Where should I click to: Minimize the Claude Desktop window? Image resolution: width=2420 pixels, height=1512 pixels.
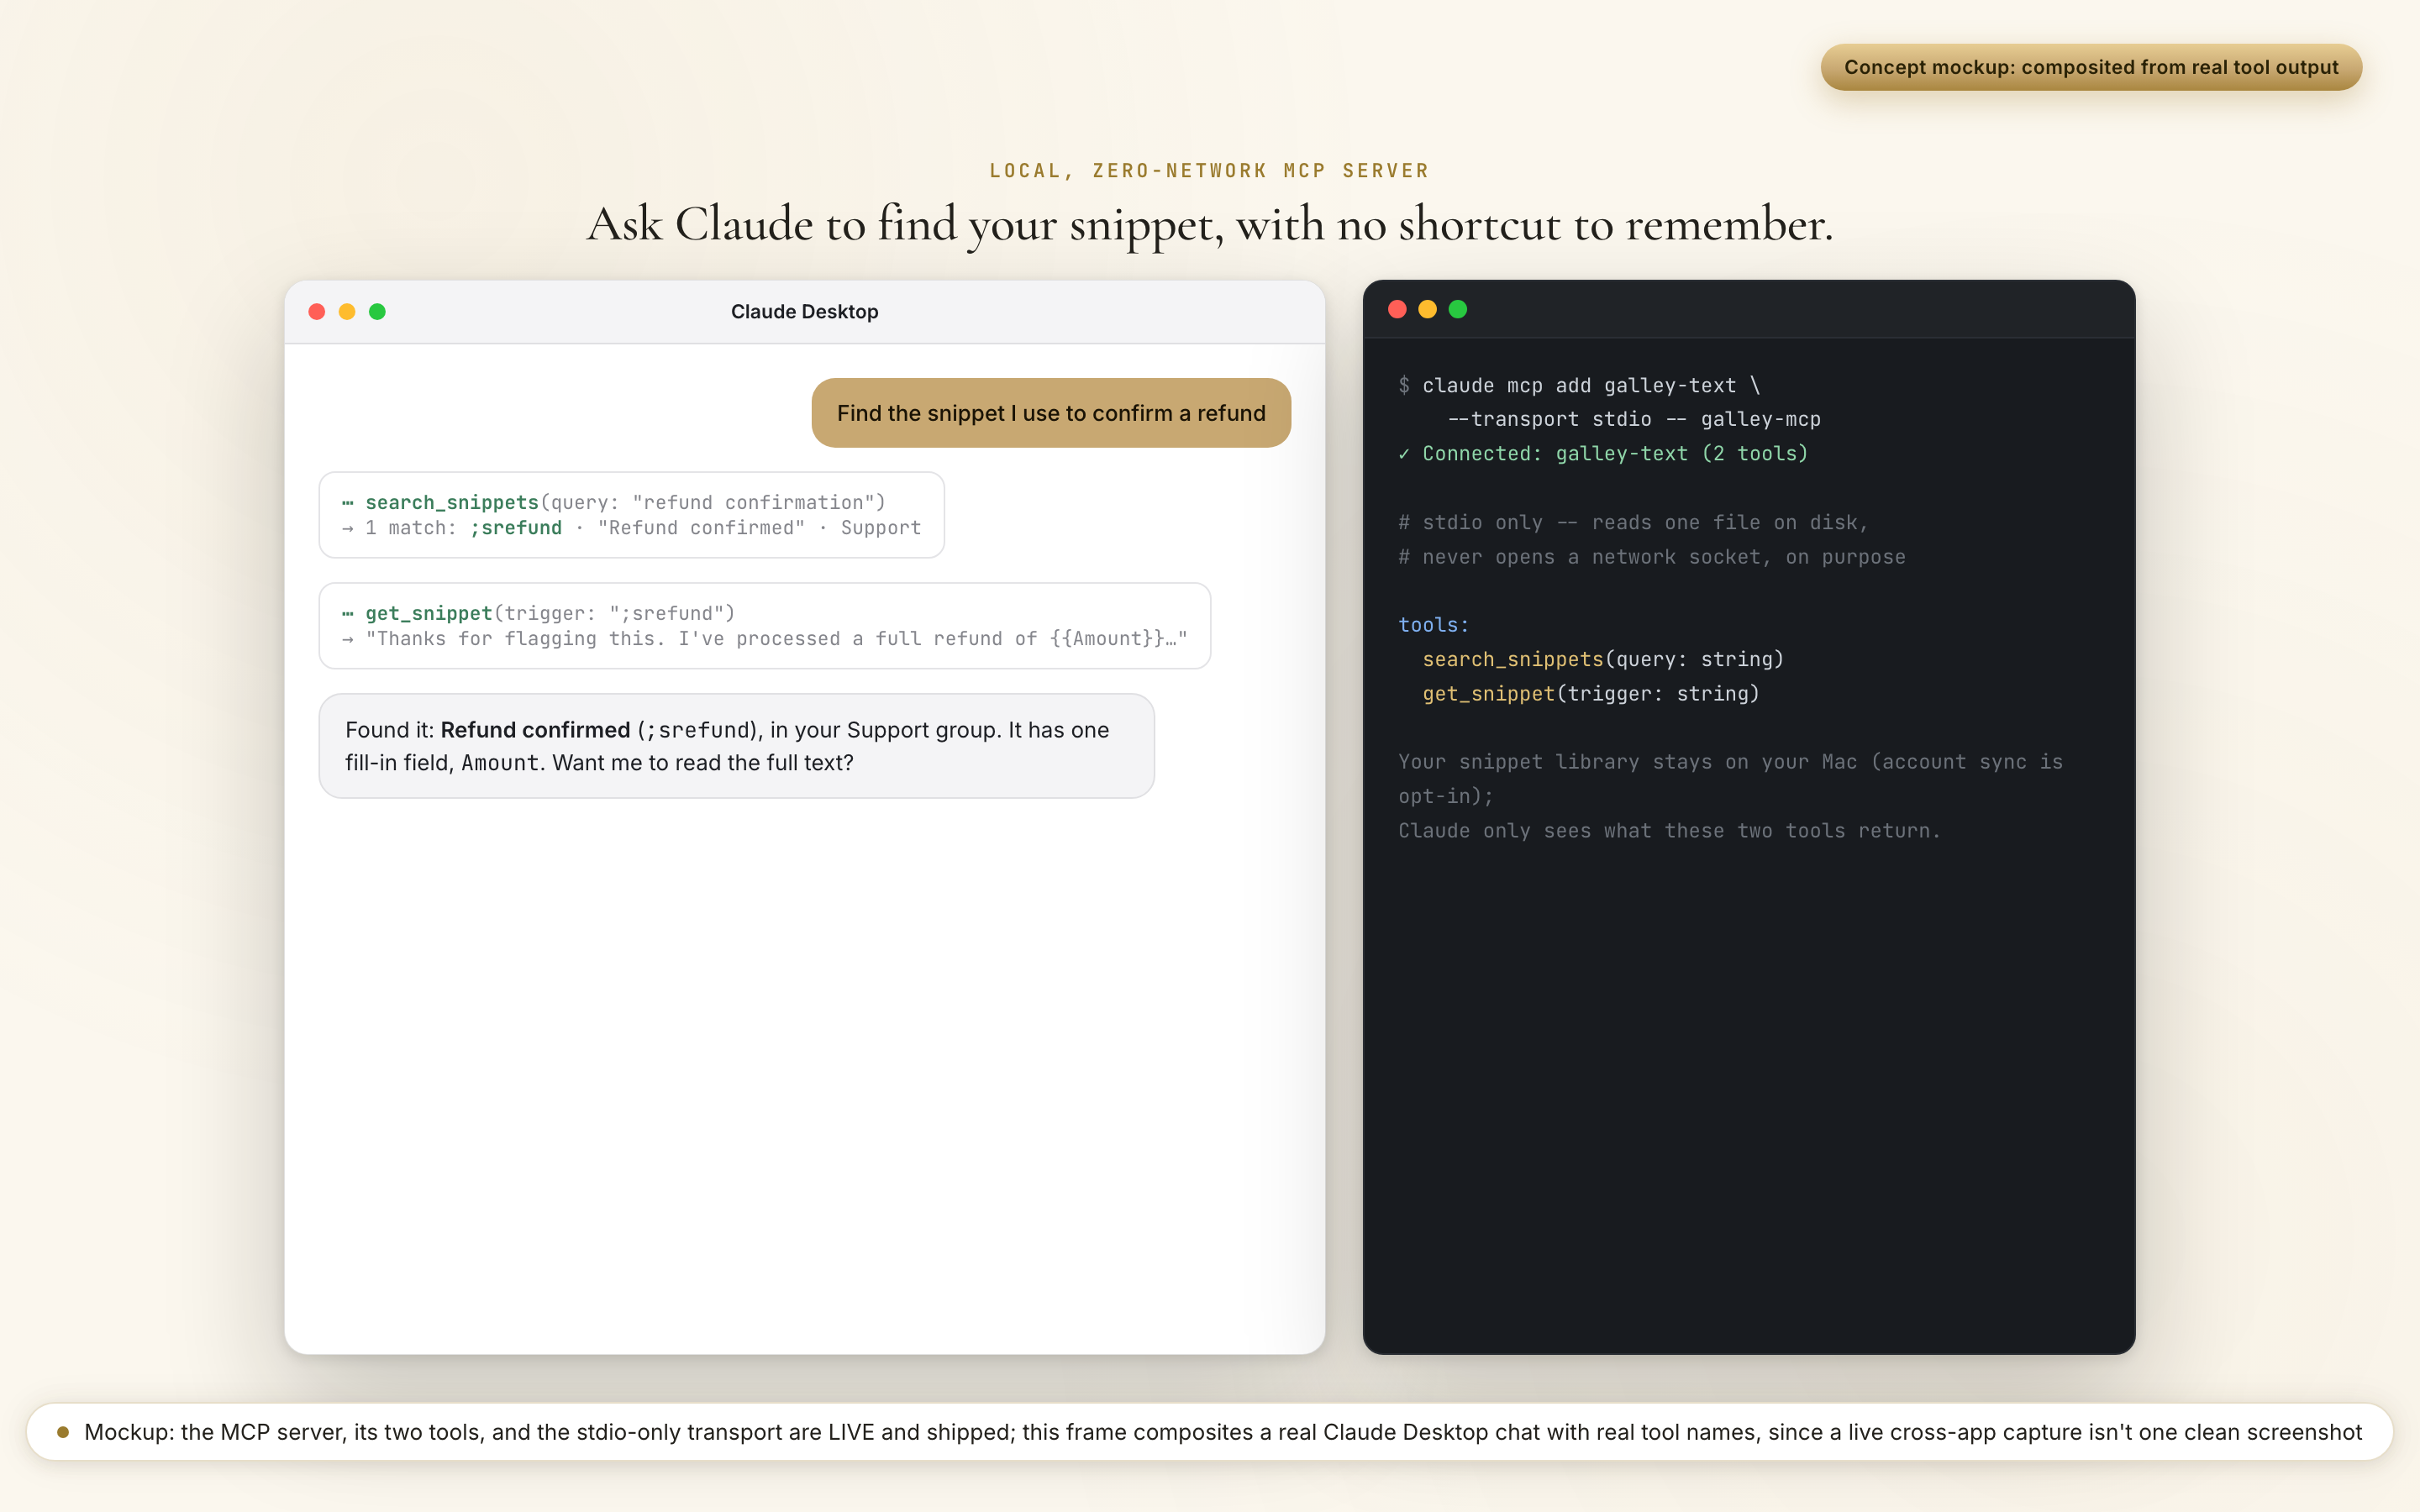click(347, 312)
